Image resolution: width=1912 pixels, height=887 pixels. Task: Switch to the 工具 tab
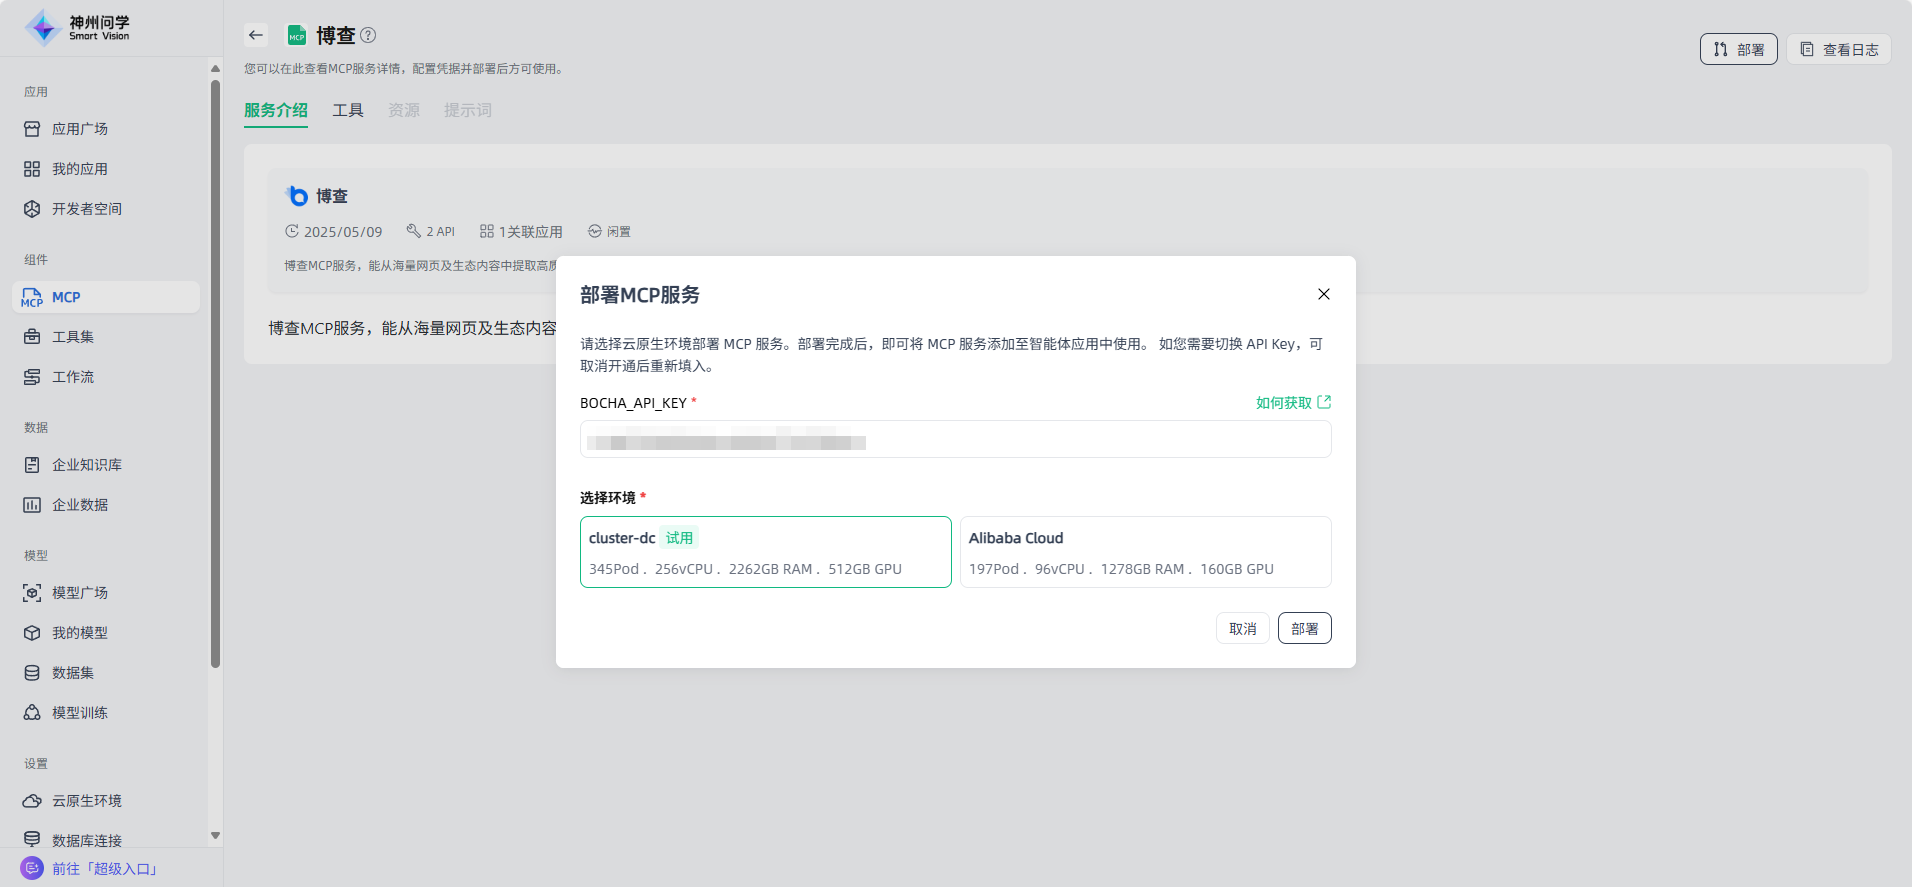coord(348,110)
